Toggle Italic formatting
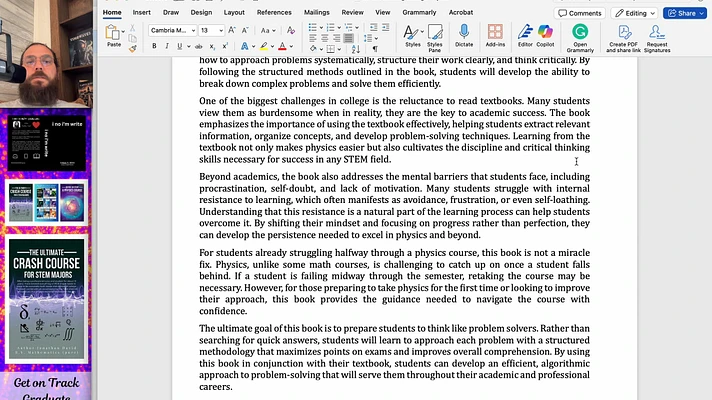 click(167, 46)
